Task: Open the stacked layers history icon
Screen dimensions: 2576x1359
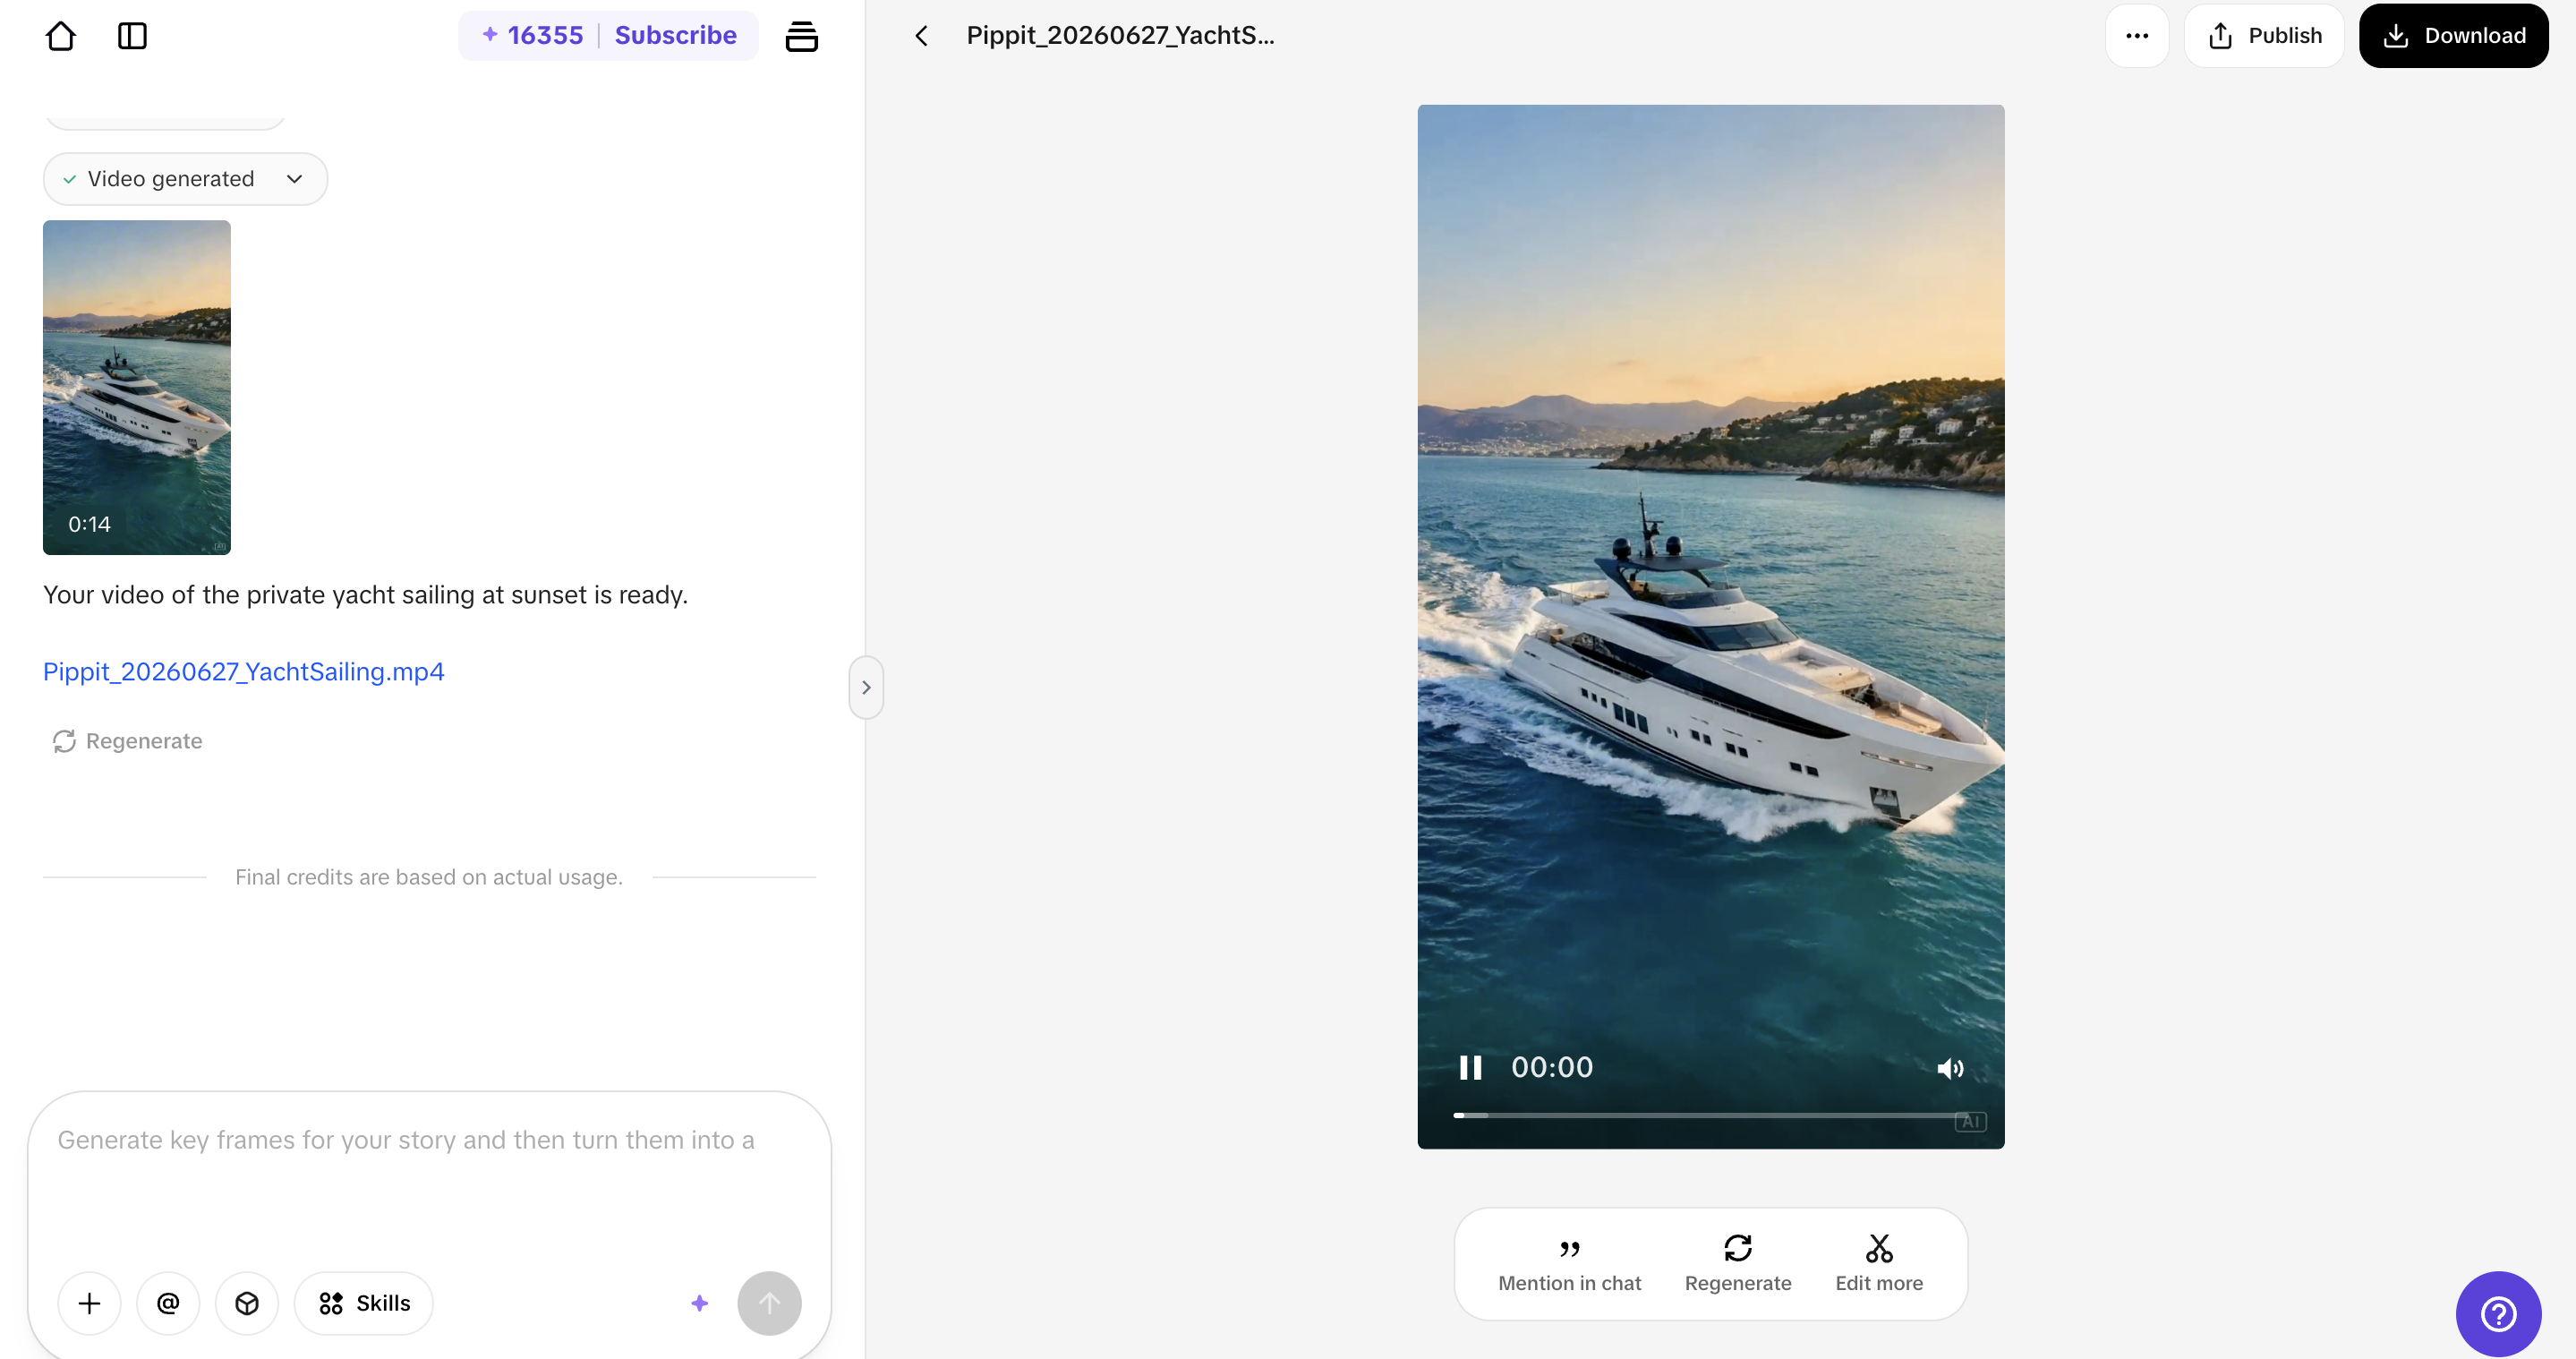Action: [x=801, y=36]
